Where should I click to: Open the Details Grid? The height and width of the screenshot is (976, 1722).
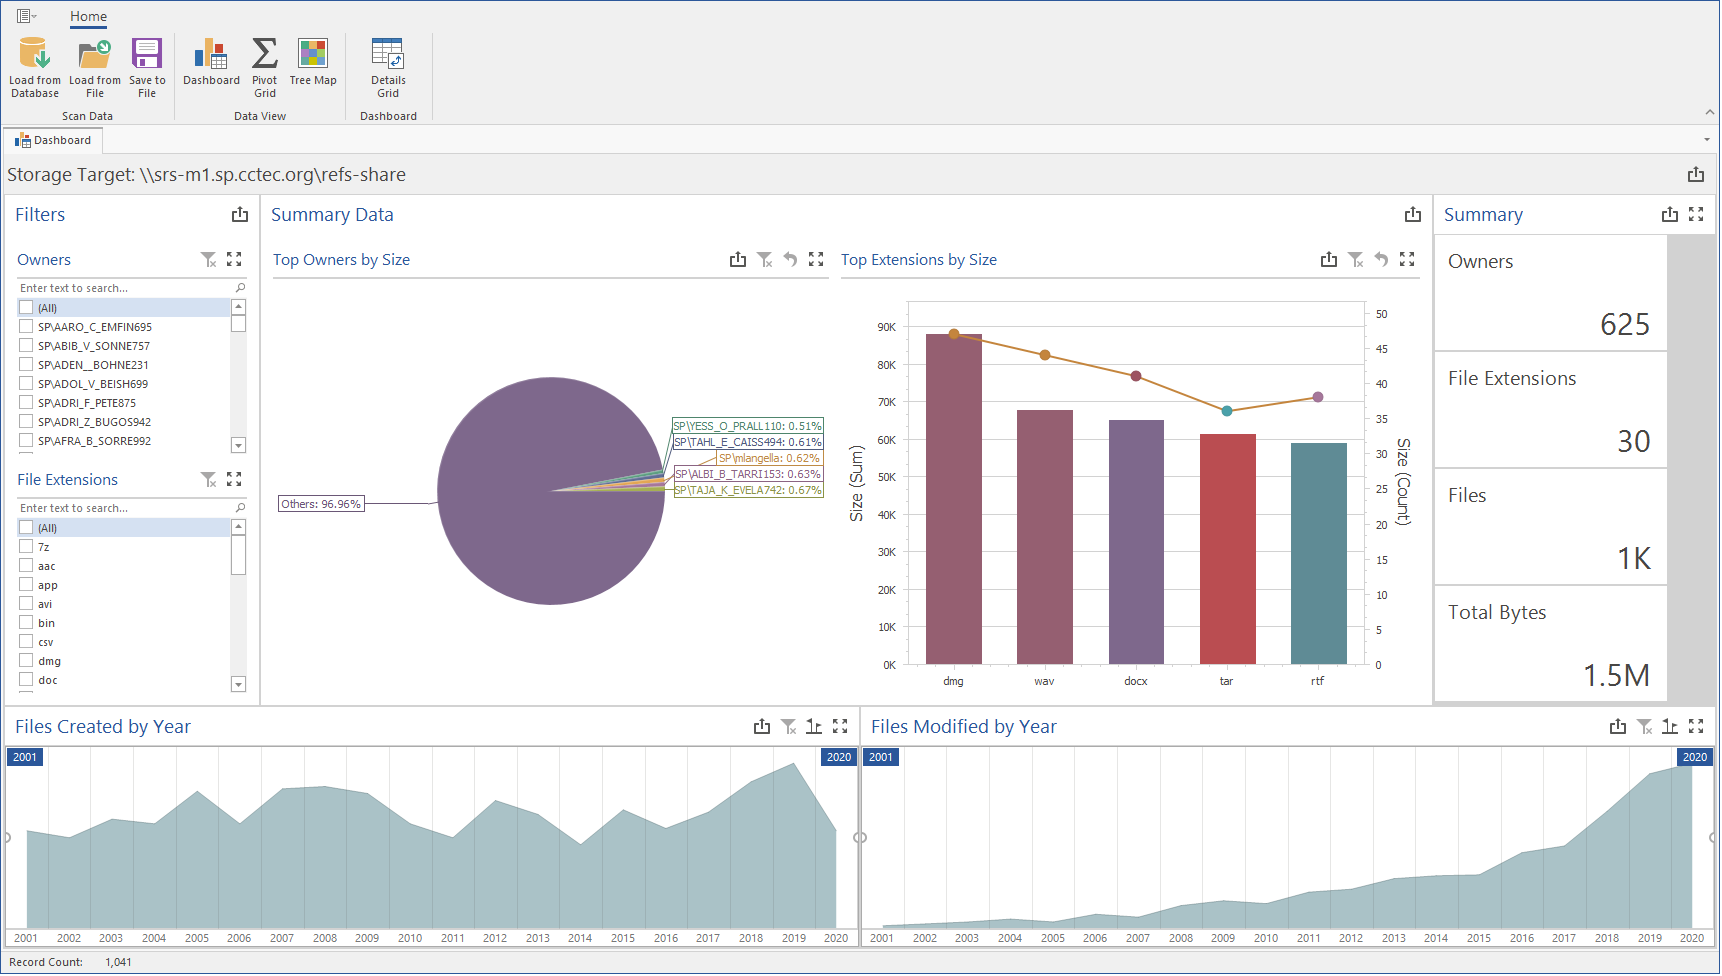388,55
